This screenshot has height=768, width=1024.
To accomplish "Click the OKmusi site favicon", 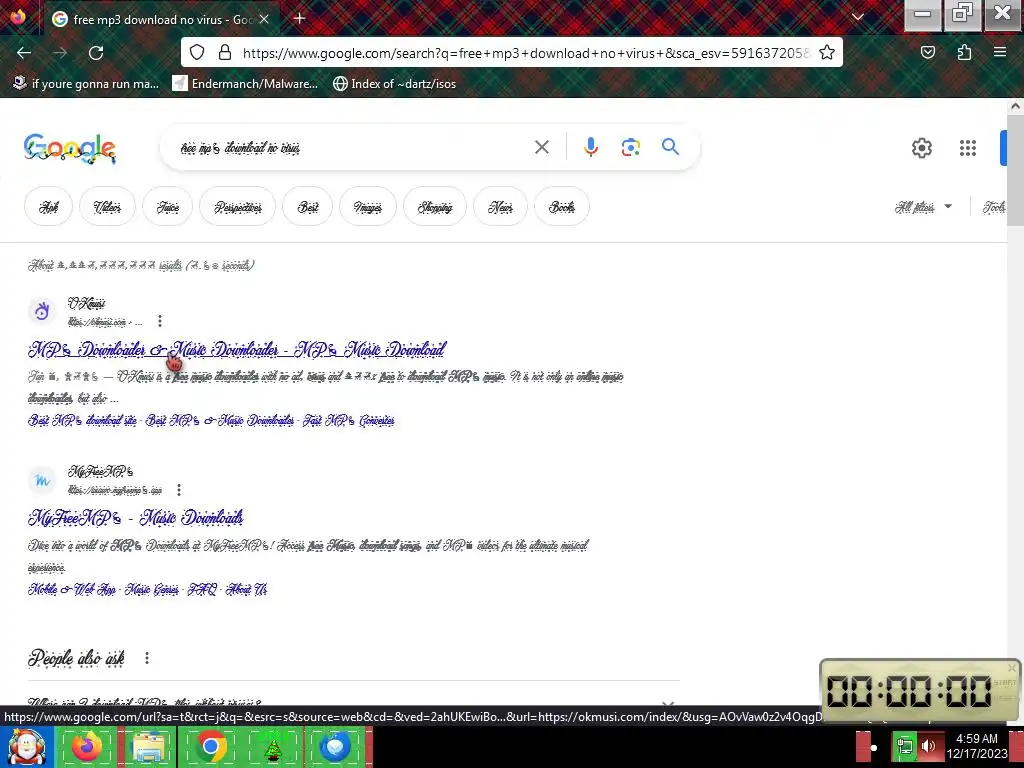I will click(x=42, y=312).
